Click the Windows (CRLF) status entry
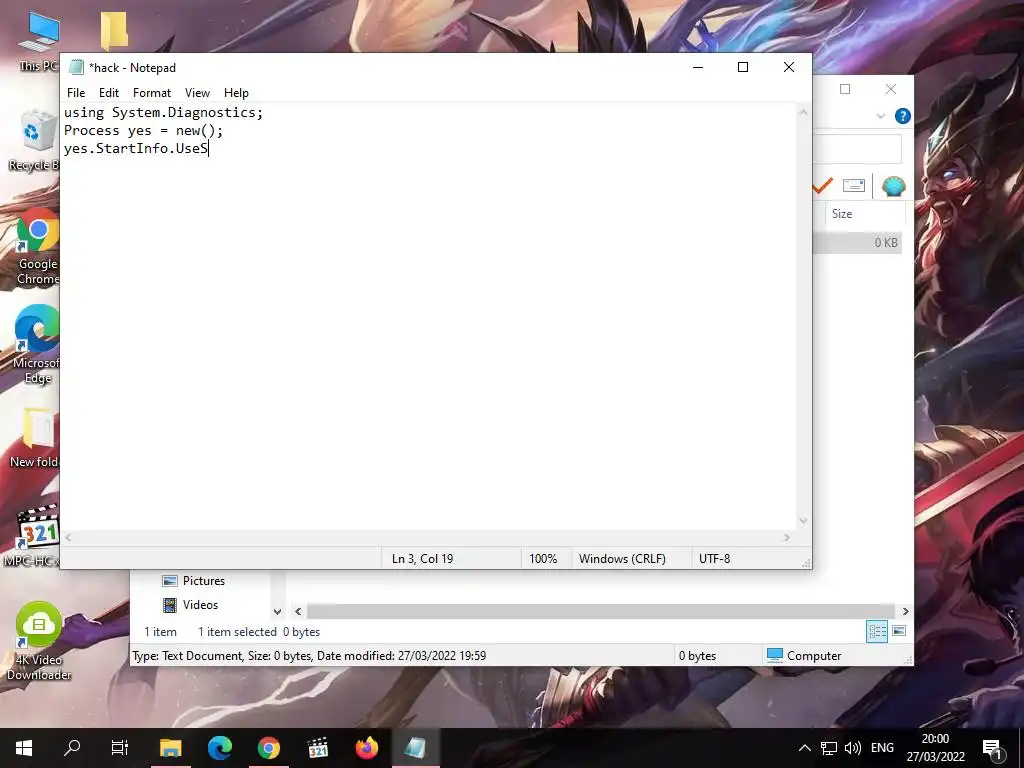Viewport: 1024px width, 768px height. point(622,559)
